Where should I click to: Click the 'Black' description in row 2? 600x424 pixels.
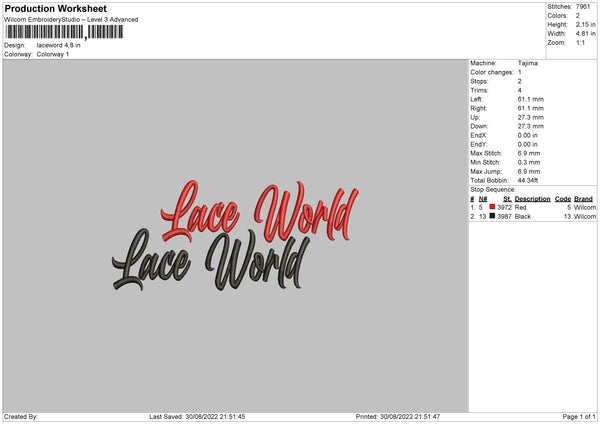tap(523, 217)
